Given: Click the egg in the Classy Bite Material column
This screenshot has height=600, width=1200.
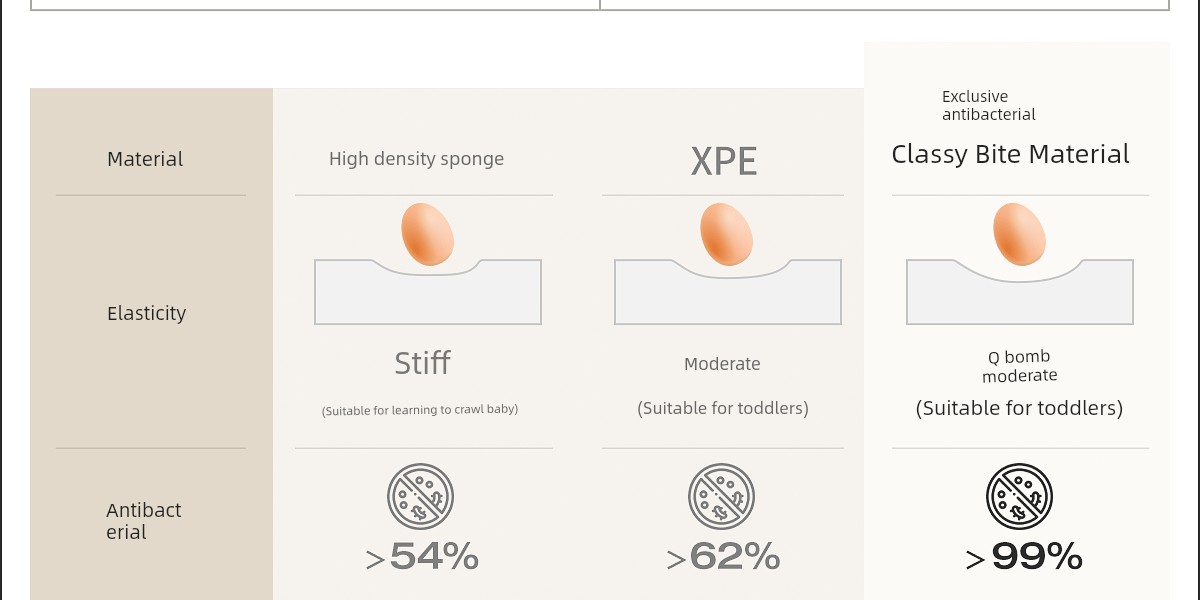Looking at the screenshot, I should pos(1019,233).
